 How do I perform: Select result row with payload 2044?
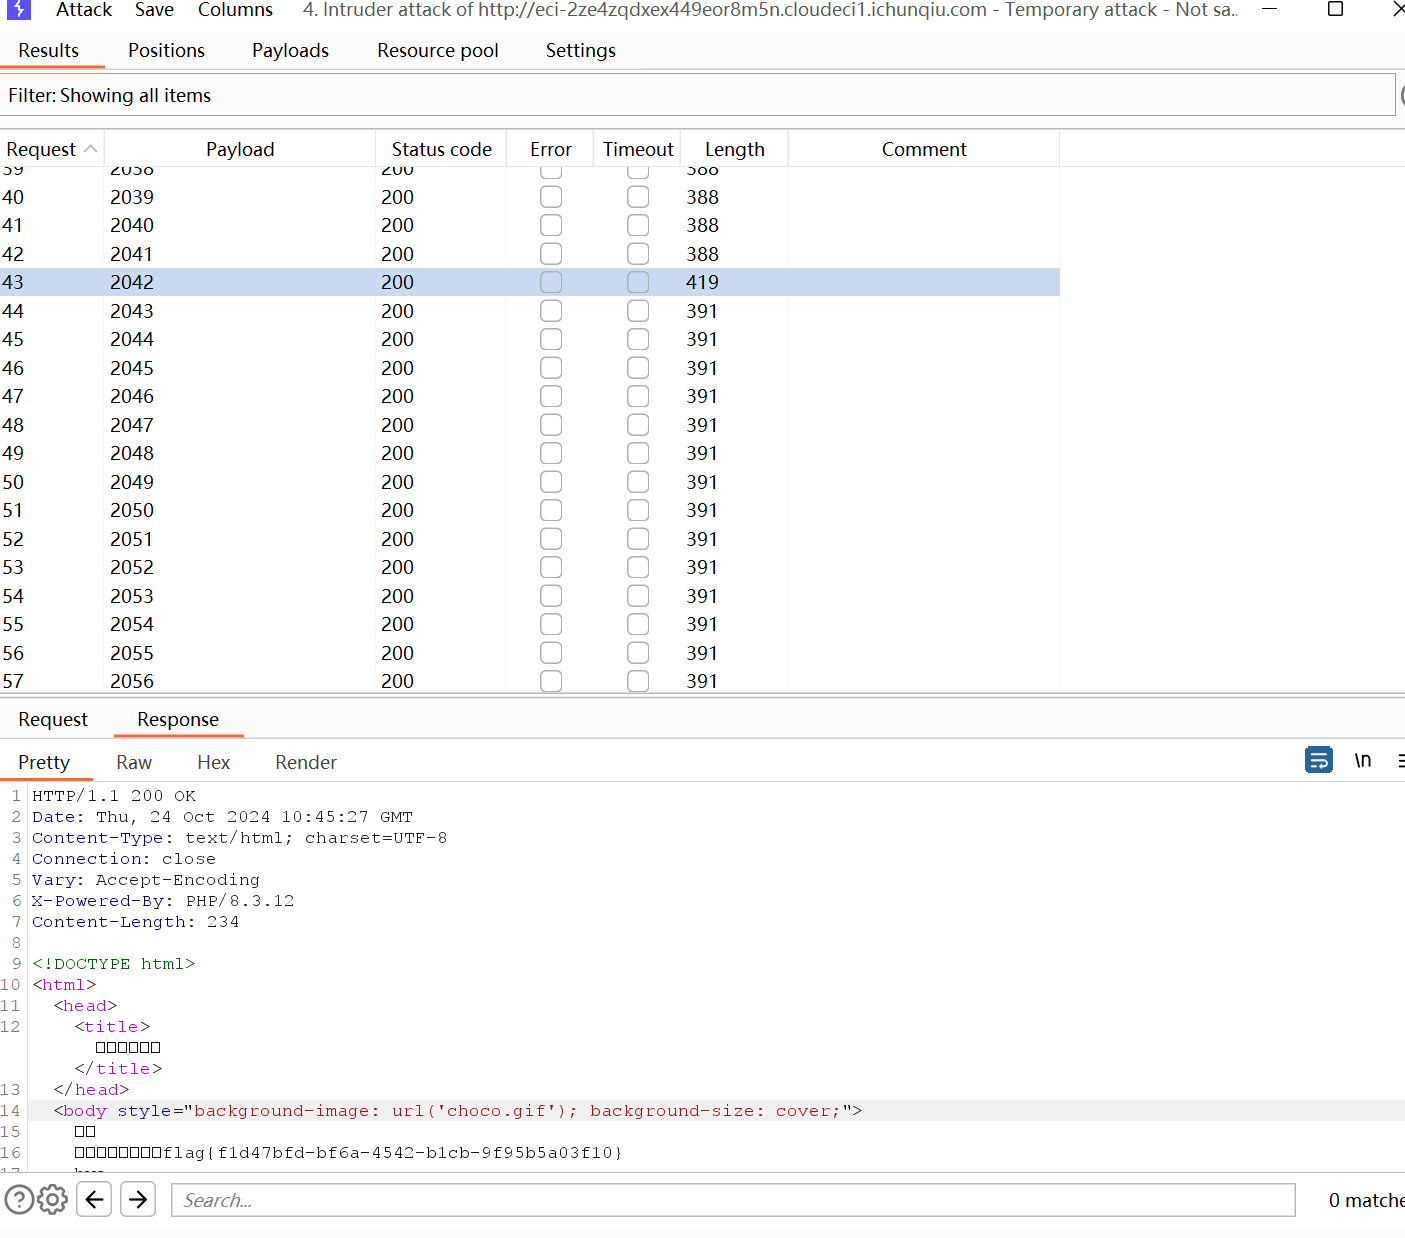(530, 339)
